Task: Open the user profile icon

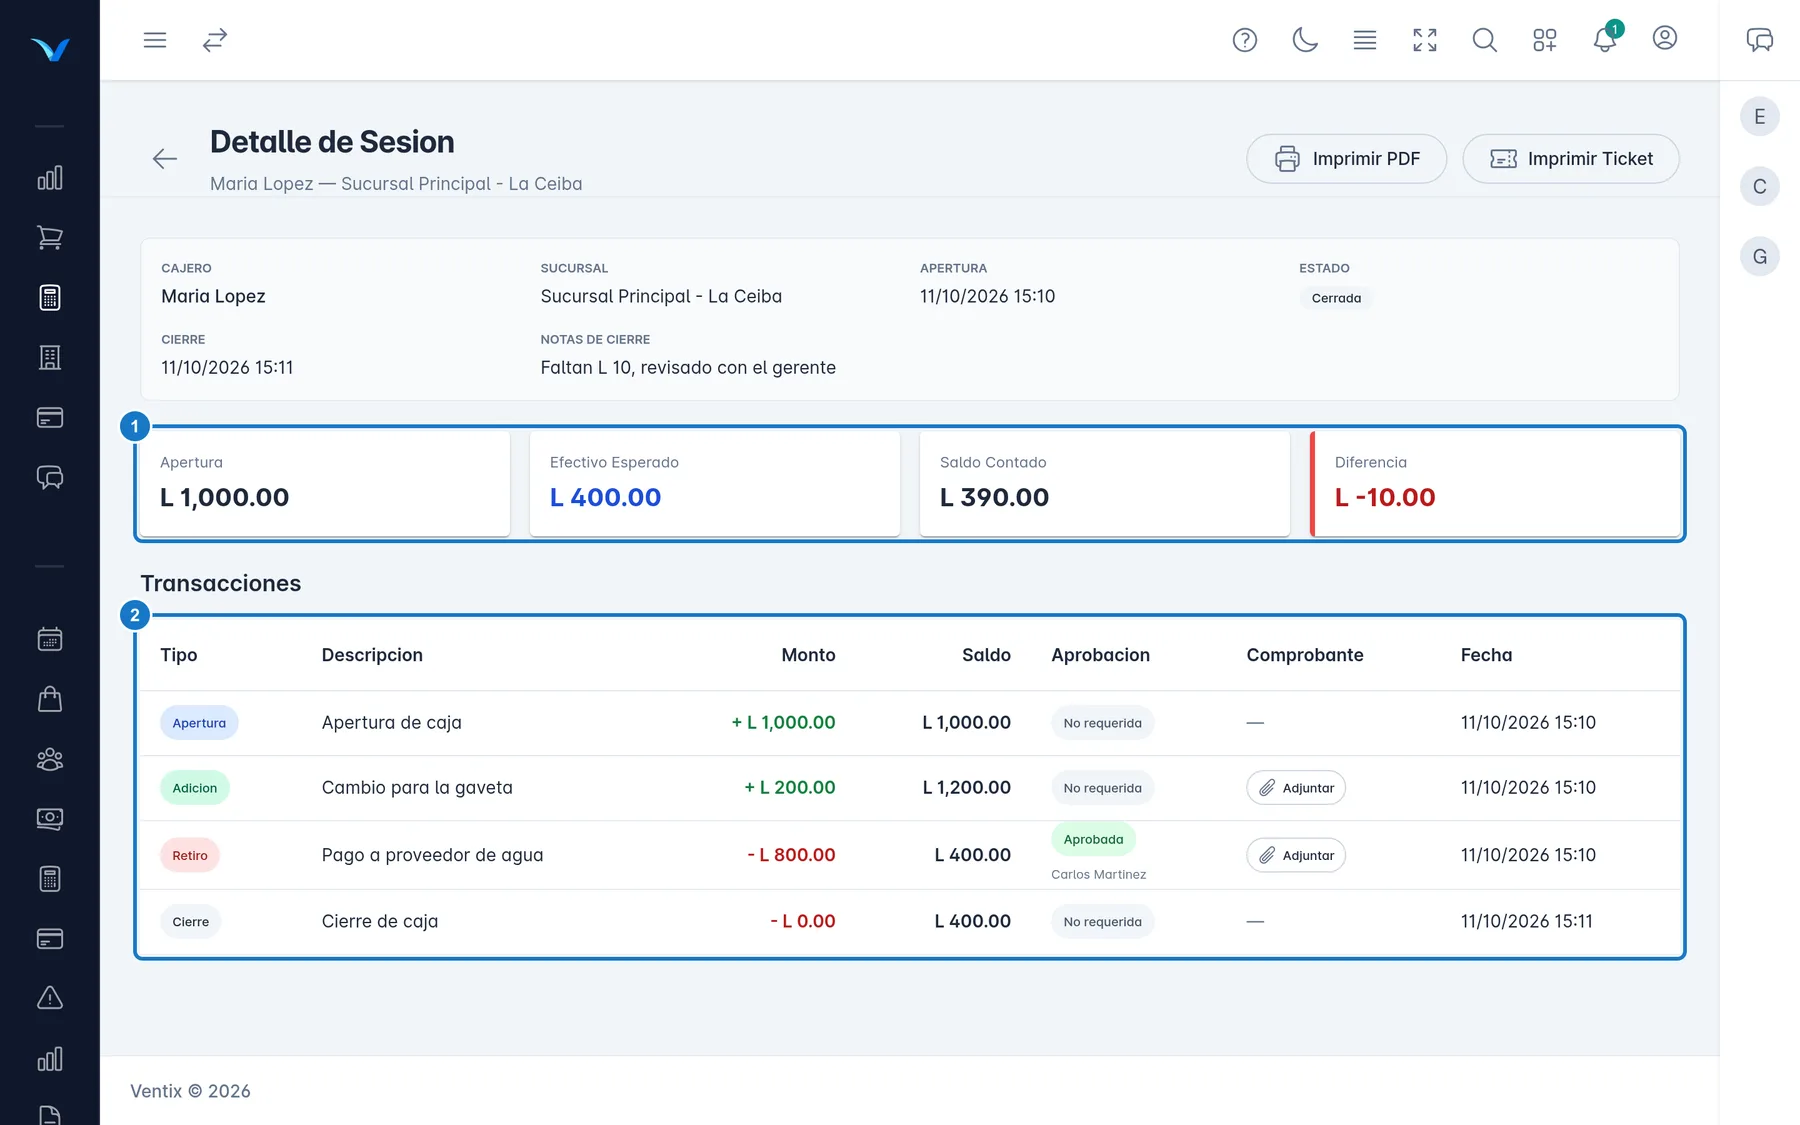Action: [1665, 38]
